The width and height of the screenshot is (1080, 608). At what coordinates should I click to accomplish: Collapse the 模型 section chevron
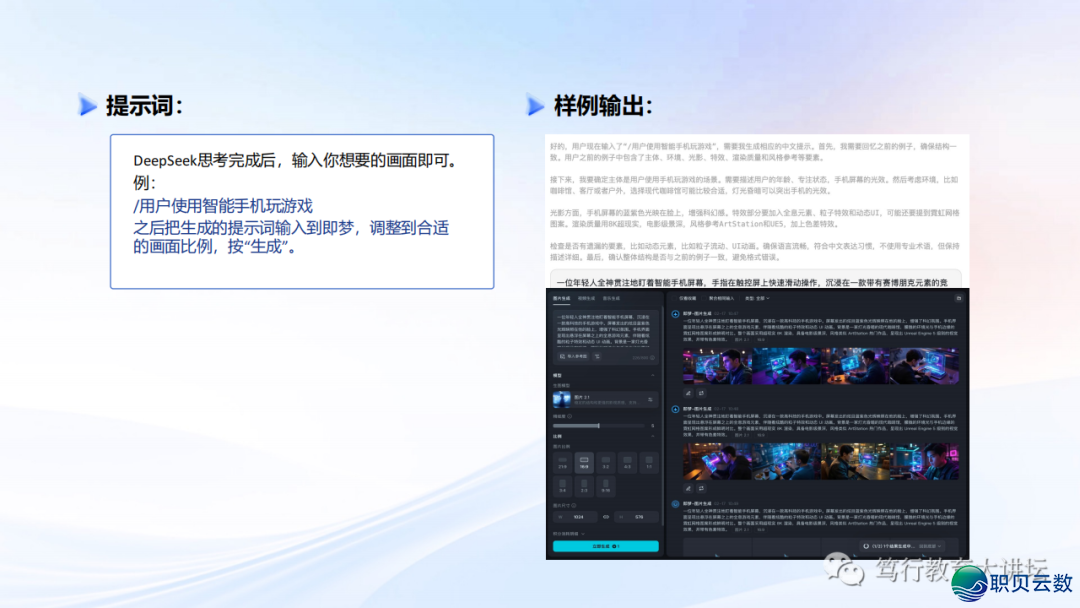(655, 376)
